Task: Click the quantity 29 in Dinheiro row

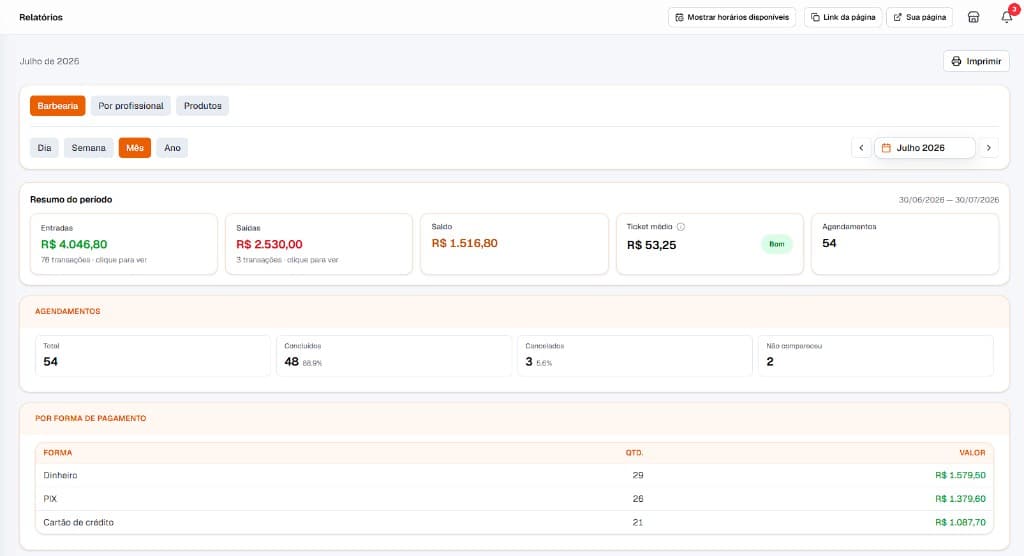Action: pyautogui.click(x=637, y=476)
